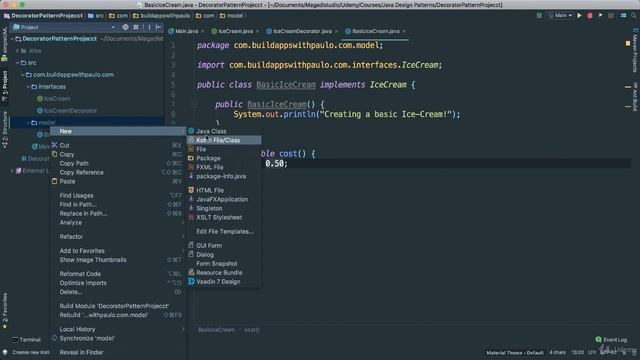Screen dimensions: 640x360
Task: Choose HTML File from New submenu
Action: [x=224, y=190]
